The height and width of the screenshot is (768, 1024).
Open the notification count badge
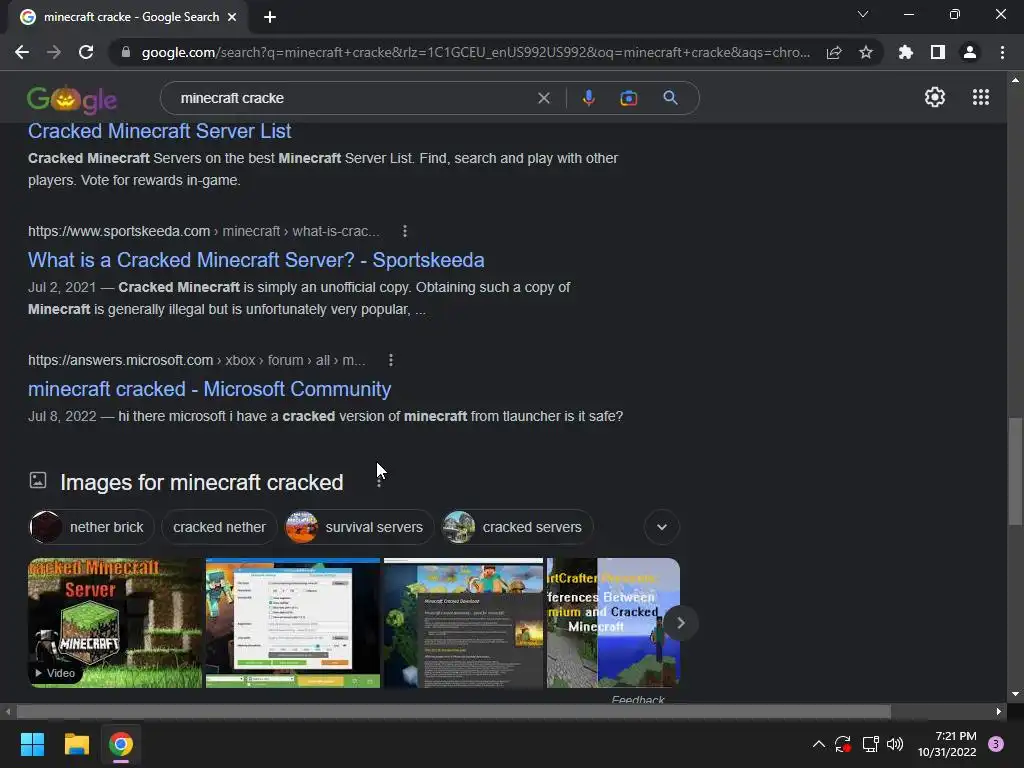(x=996, y=744)
